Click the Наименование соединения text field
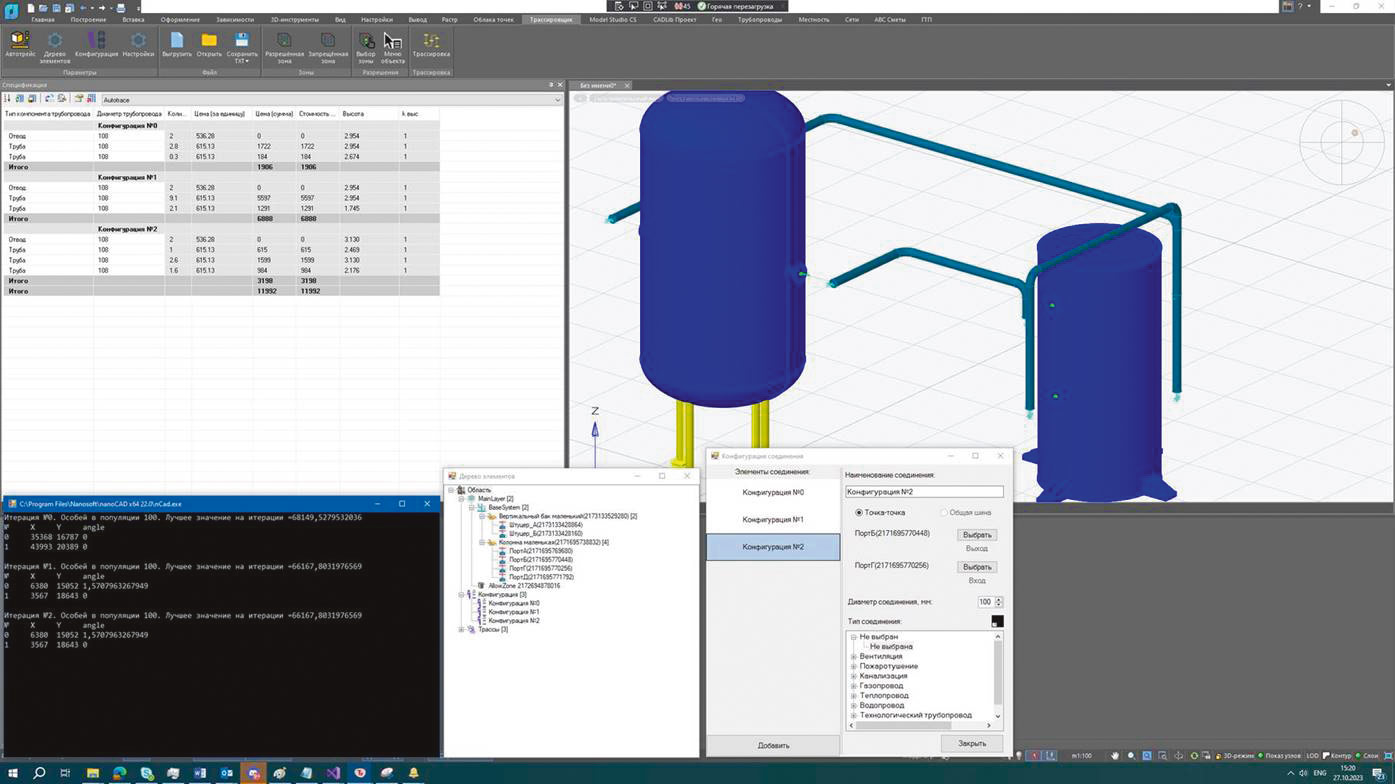This screenshot has width=1395, height=784. click(924, 492)
